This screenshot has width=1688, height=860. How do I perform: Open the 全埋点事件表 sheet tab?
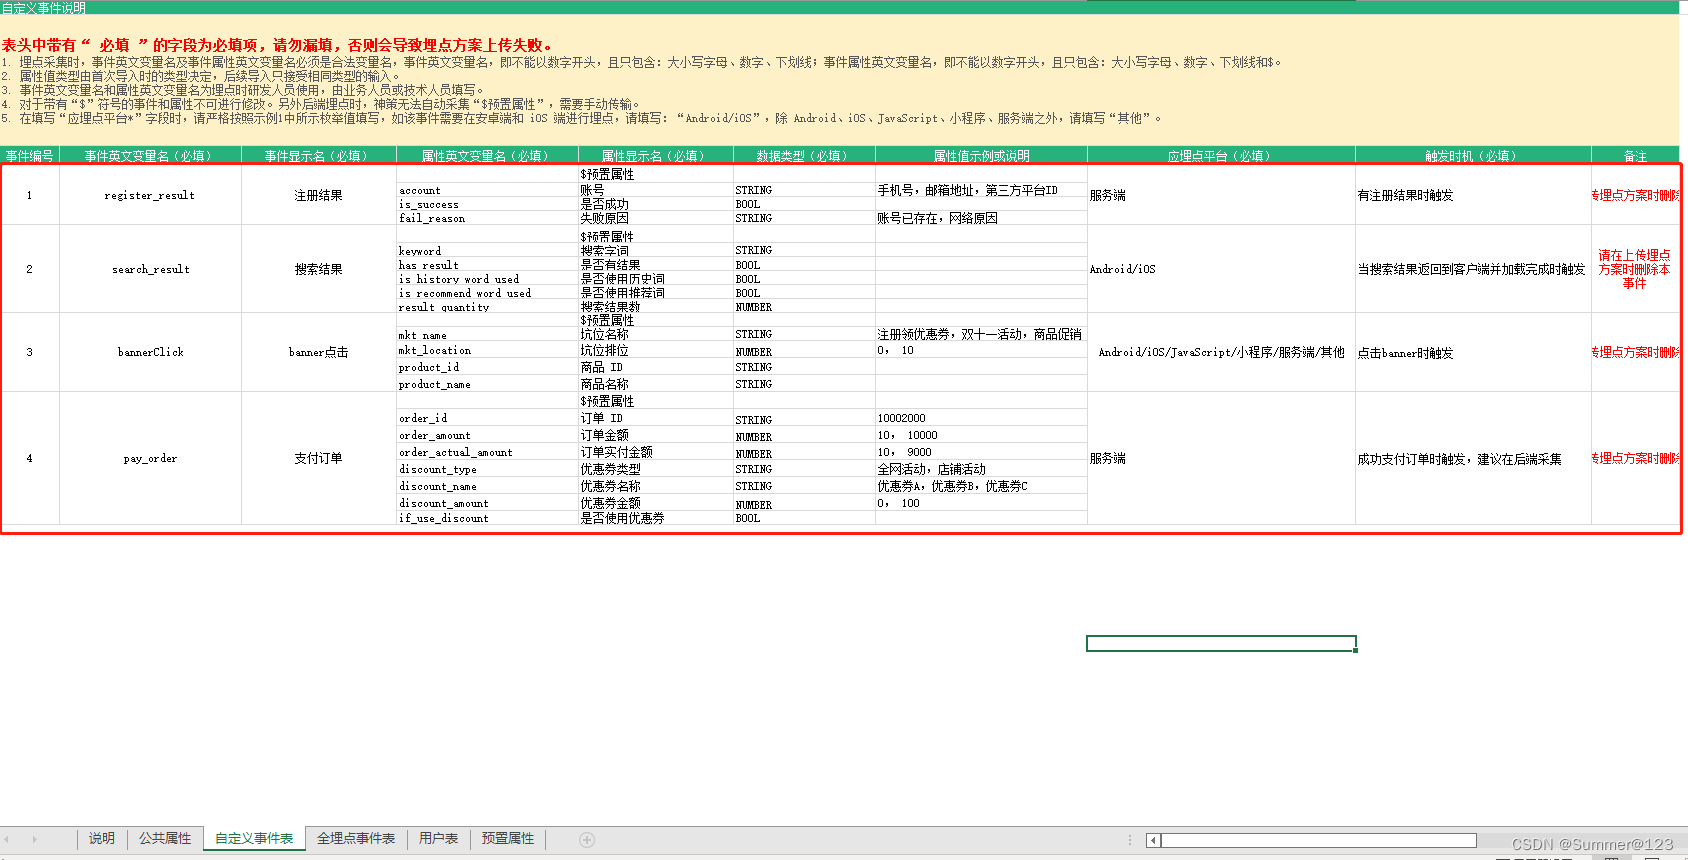[356, 839]
